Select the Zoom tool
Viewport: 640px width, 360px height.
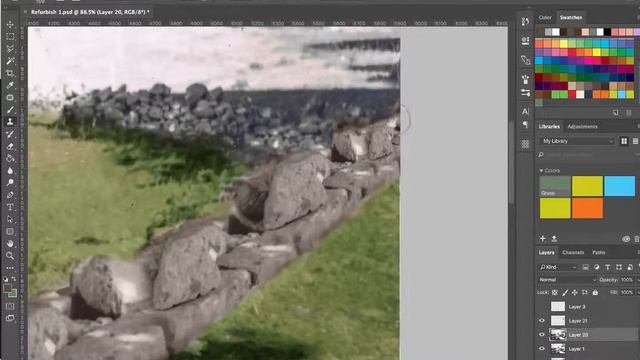[10, 256]
